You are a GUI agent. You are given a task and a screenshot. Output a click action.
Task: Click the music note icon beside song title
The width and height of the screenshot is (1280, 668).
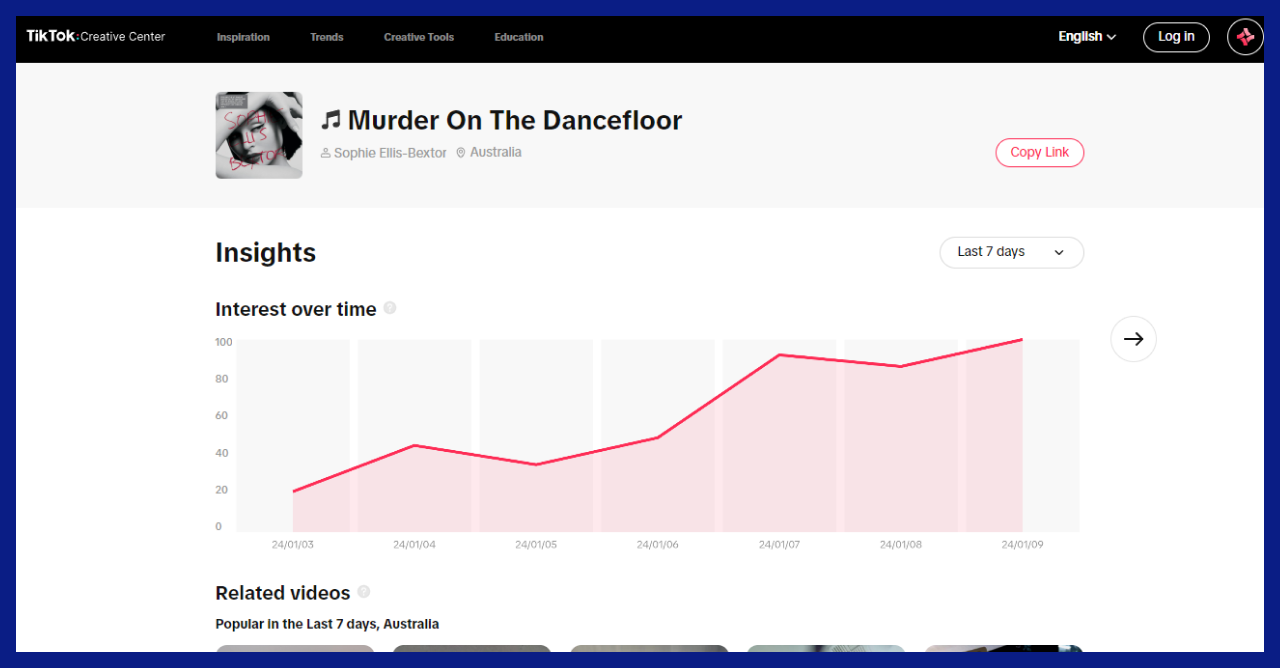[331, 121]
